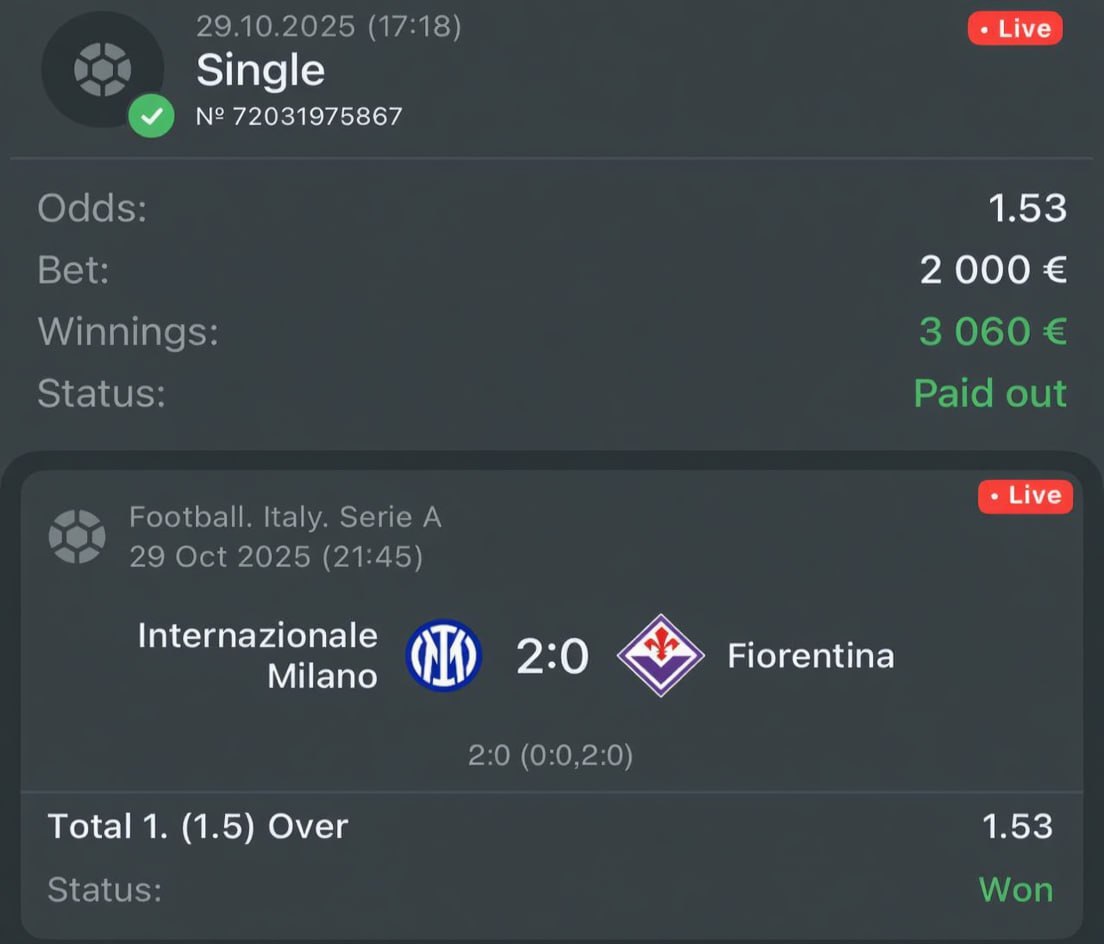Click the 3 060 € winnings amount
The width and height of the screenshot is (1104, 944).
pyautogui.click(x=992, y=331)
